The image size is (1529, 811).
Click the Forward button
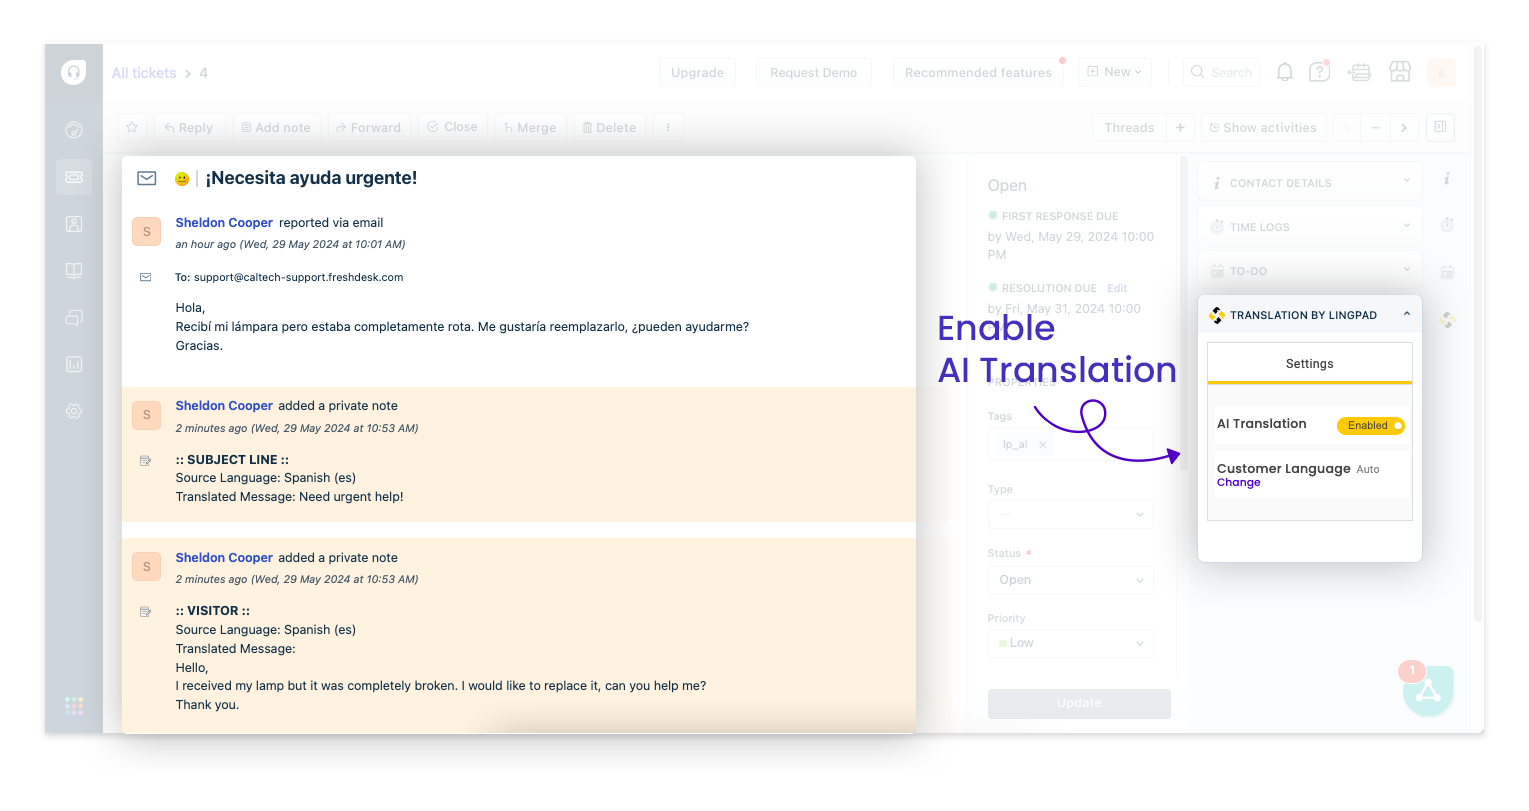point(369,128)
